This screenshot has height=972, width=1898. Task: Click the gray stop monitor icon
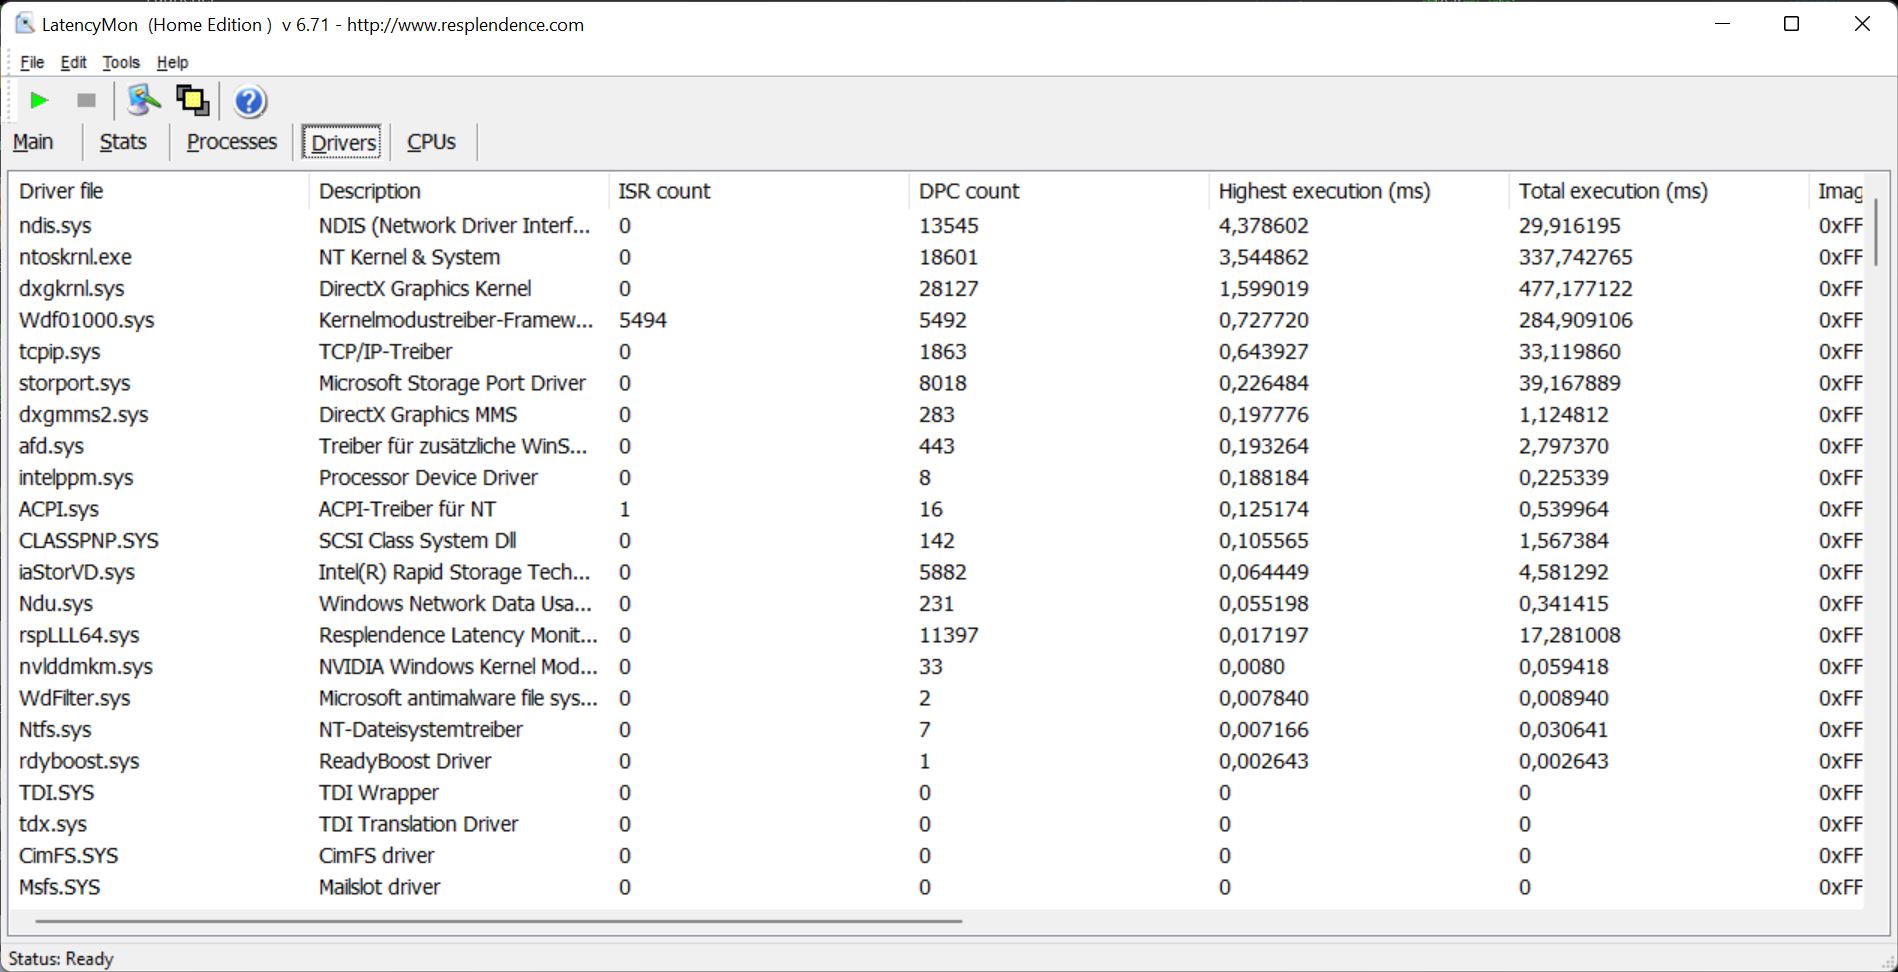(86, 100)
